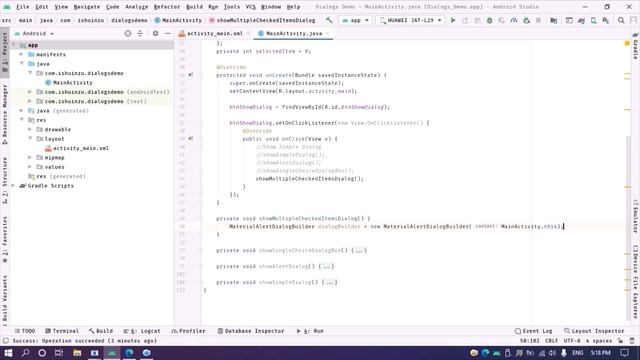Unfold the showSimpleDialog method body
This screenshot has height=360, width=640.
tap(329, 282)
